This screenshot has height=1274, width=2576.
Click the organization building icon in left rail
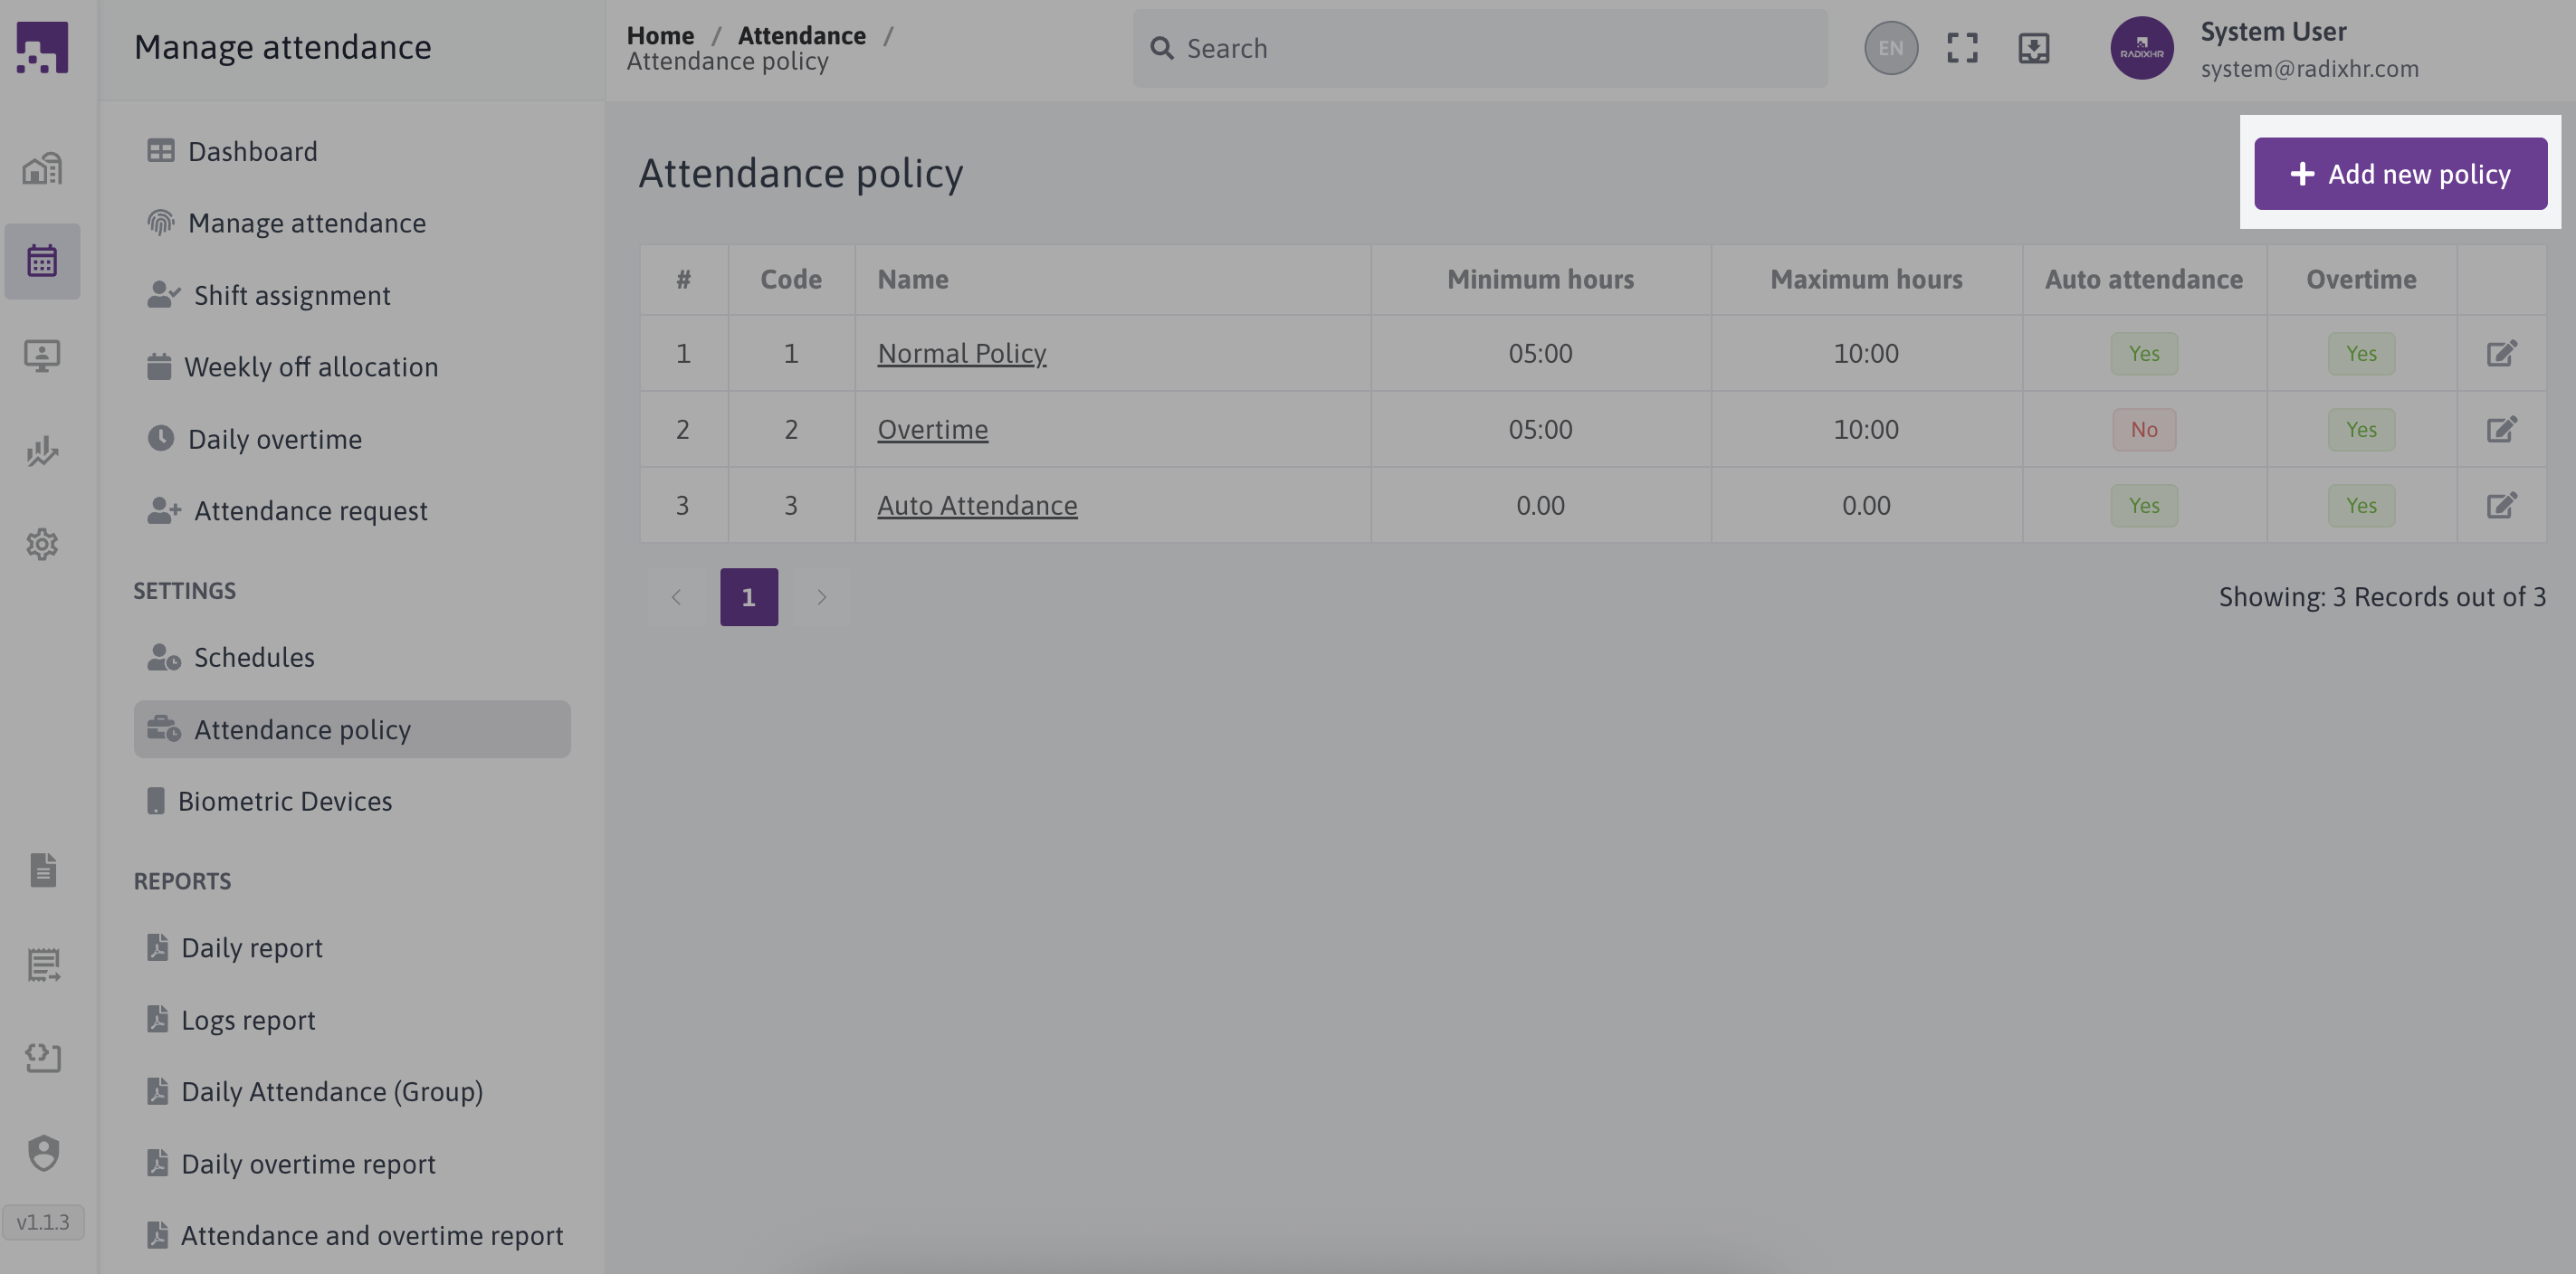coord(42,168)
